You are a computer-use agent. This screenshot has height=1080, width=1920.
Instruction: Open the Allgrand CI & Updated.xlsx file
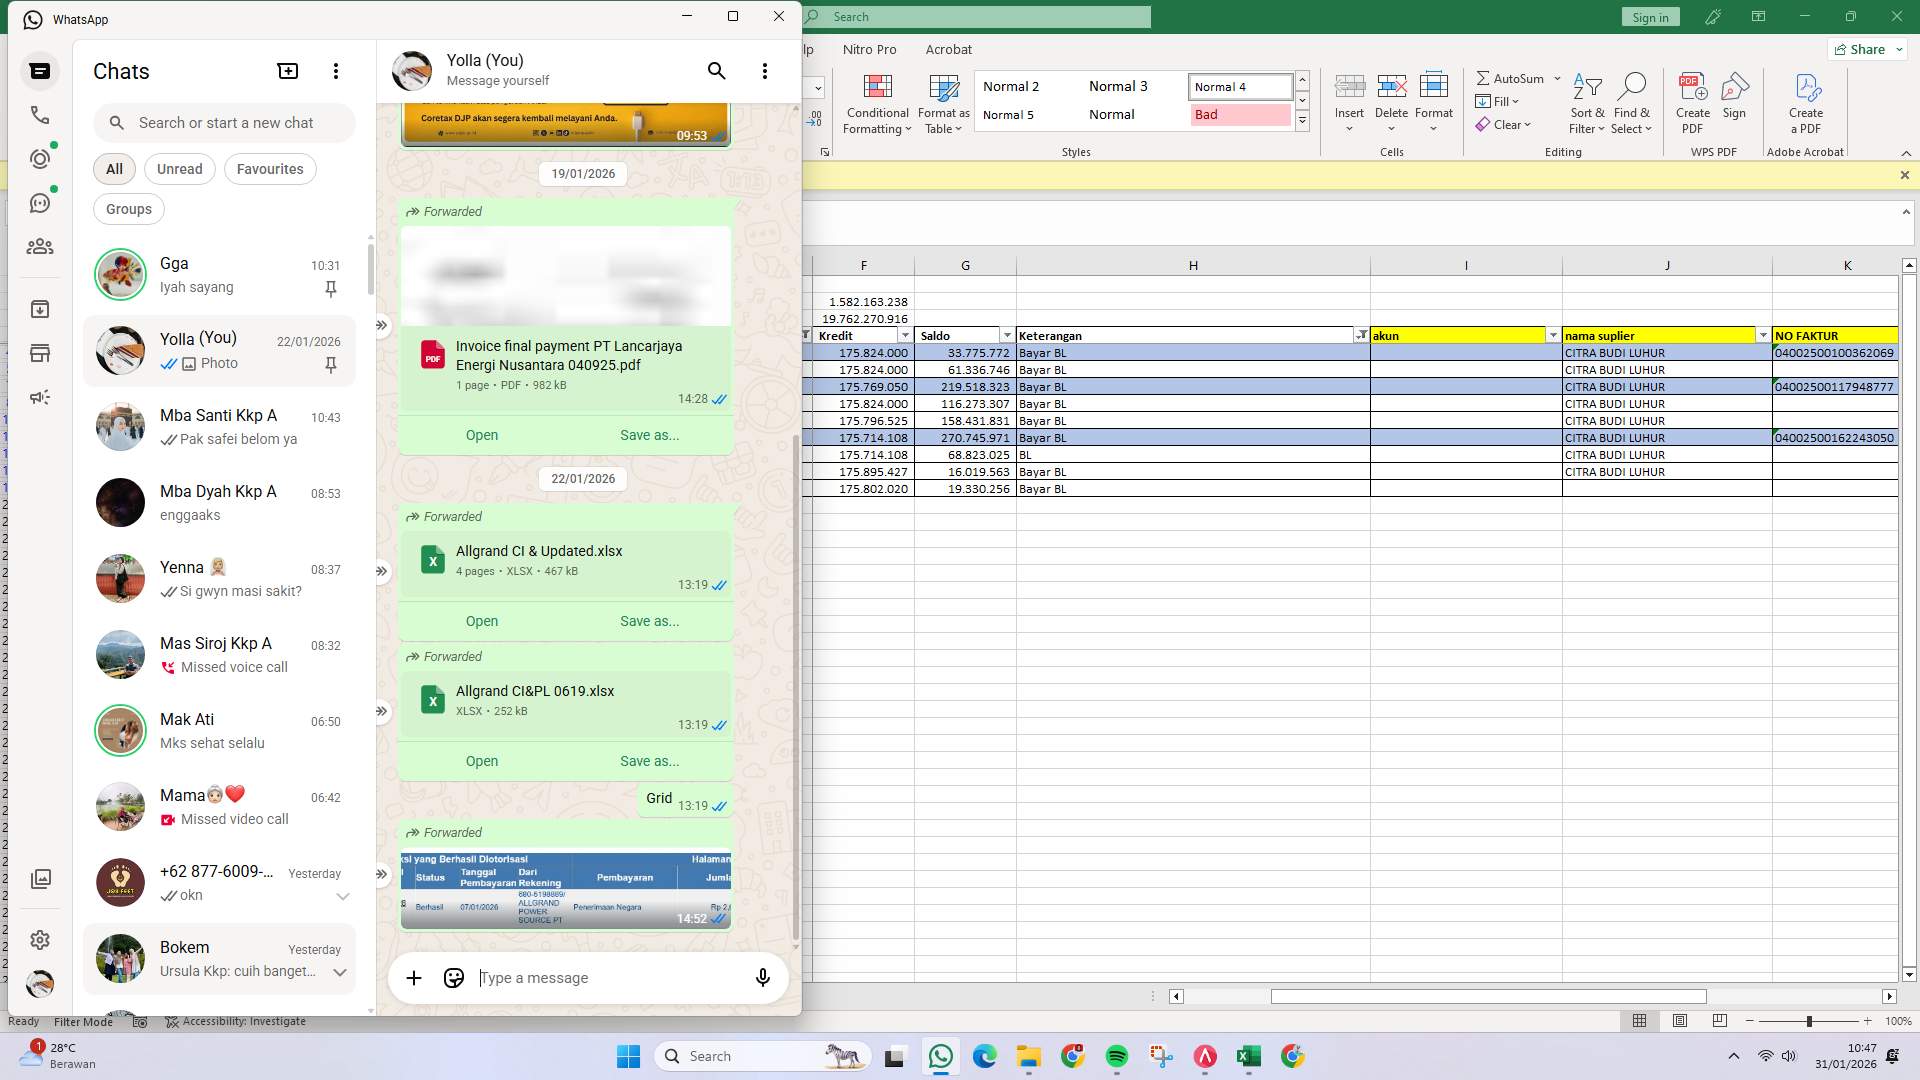pos(481,620)
